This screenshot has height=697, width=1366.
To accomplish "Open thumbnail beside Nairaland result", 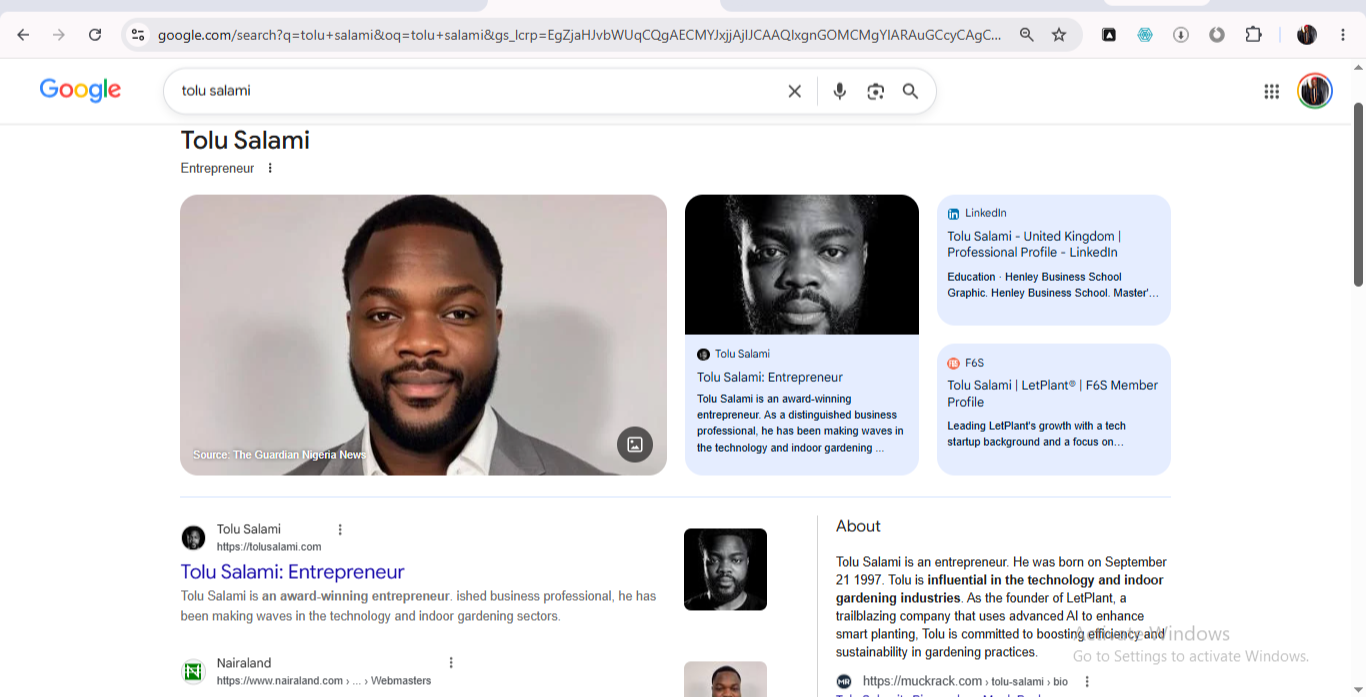I will pyautogui.click(x=725, y=679).
